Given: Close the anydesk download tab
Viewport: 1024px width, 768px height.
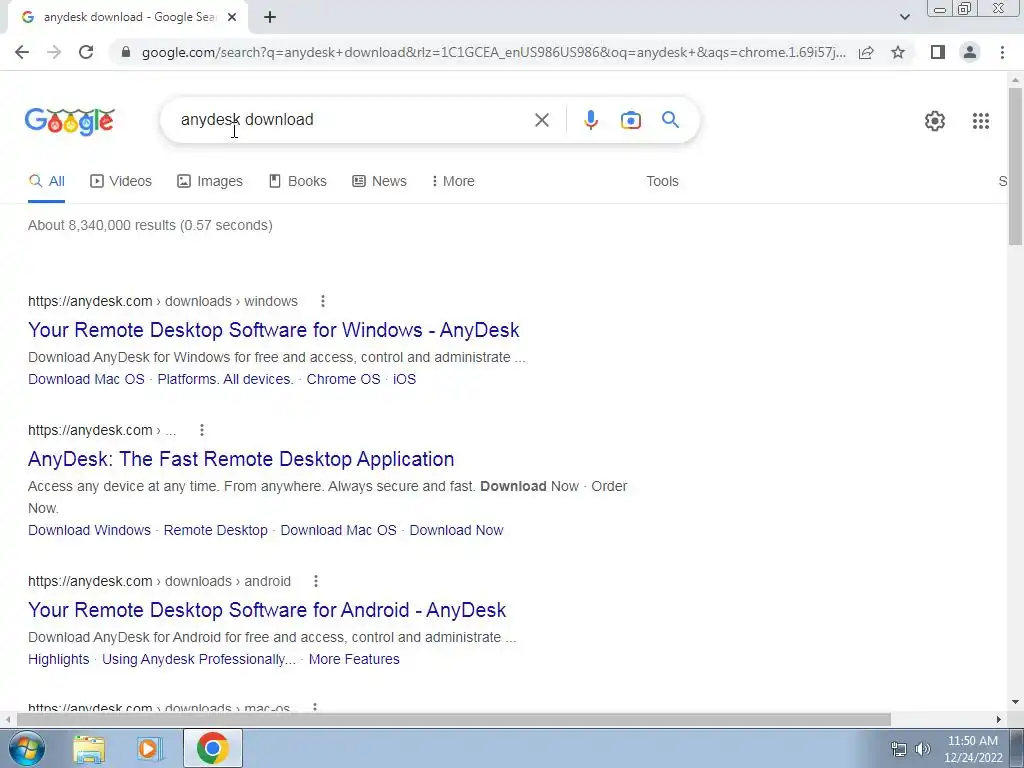Looking at the screenshot, I should click(232, 17).
